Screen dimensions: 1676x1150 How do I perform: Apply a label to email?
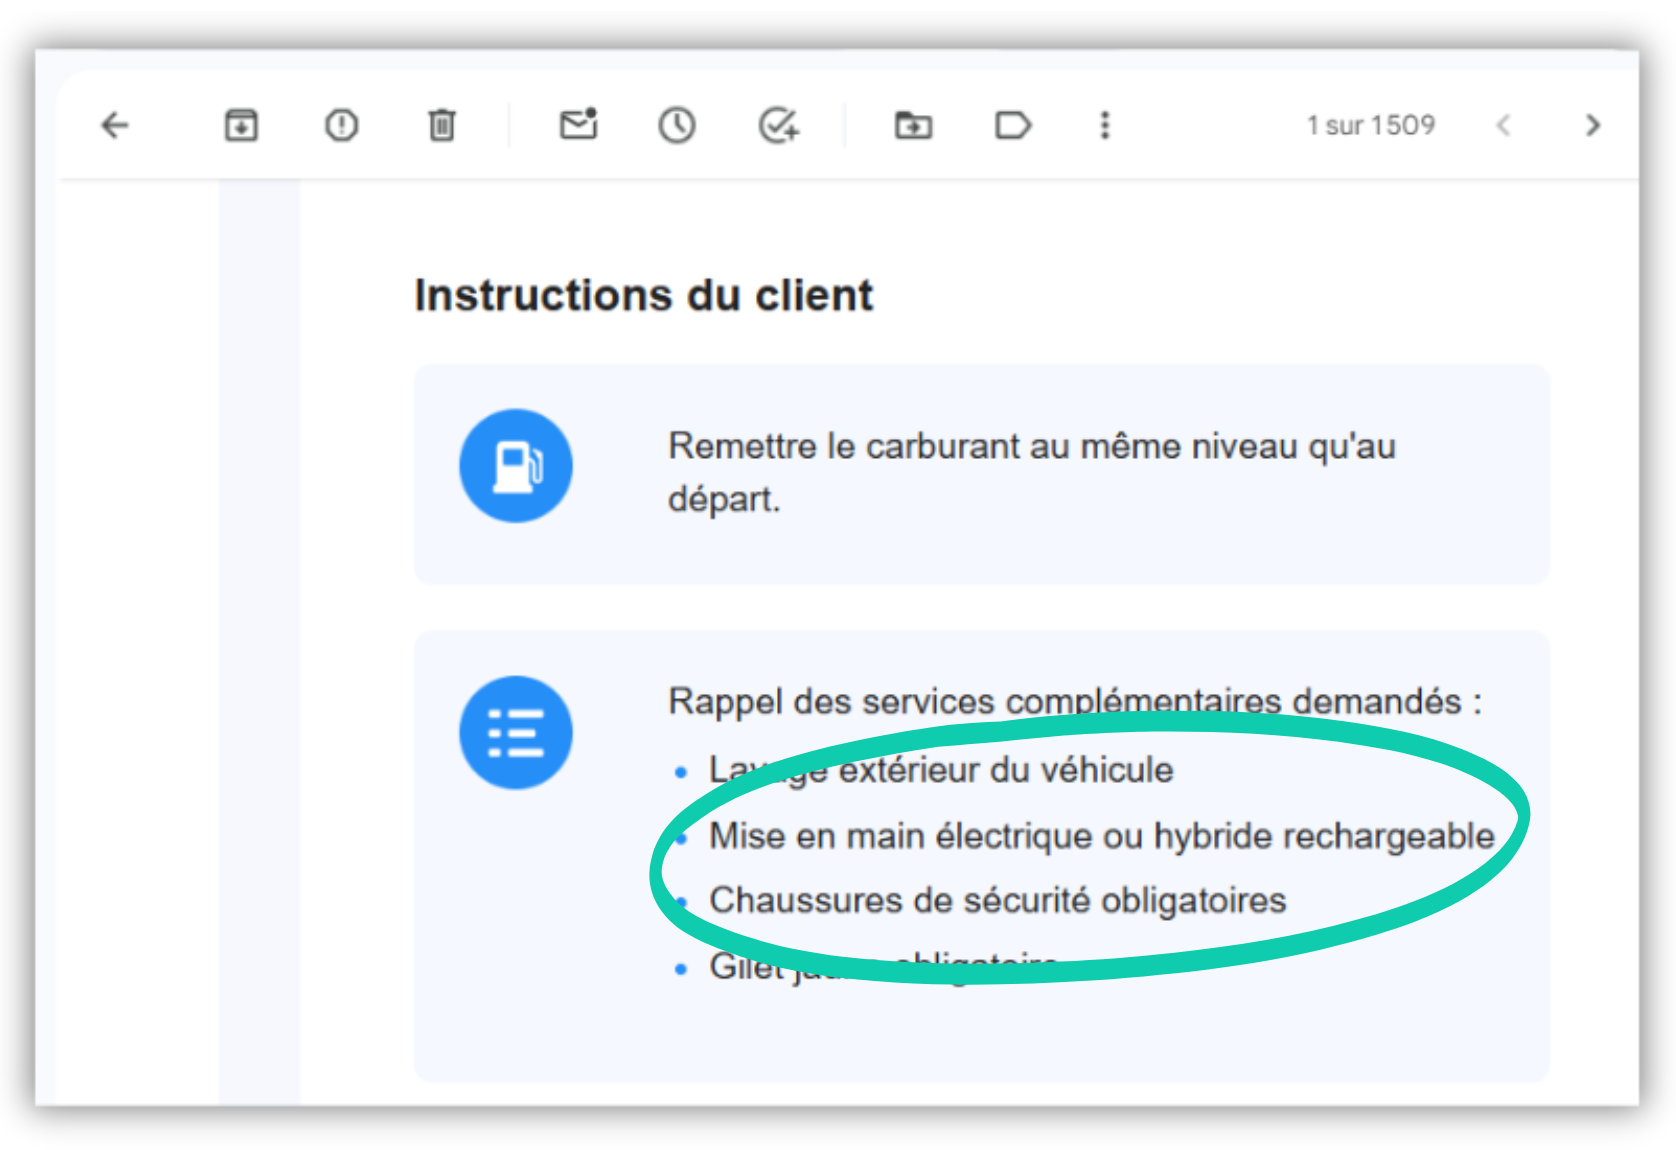1013,125
